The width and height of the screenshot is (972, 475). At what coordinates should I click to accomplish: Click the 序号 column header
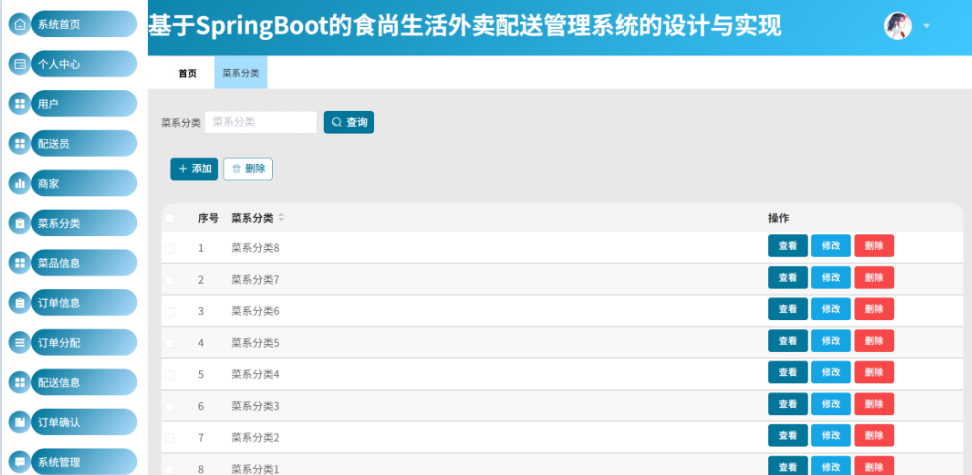click(208, 218)
